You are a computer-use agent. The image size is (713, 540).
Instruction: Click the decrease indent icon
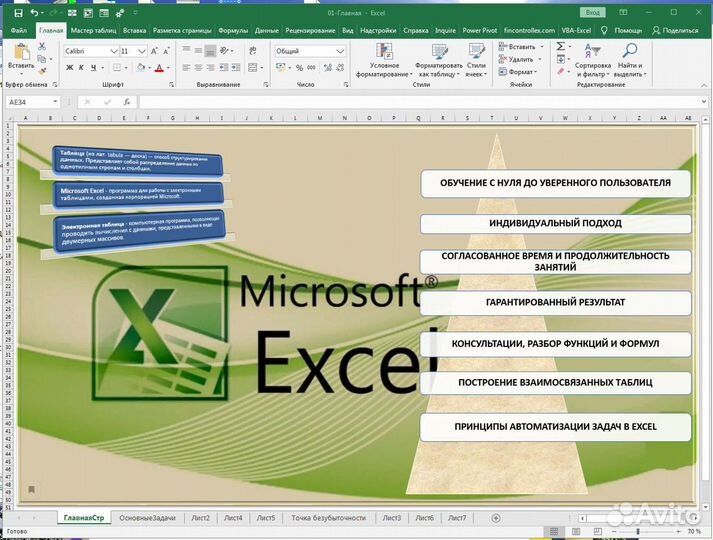223,68
